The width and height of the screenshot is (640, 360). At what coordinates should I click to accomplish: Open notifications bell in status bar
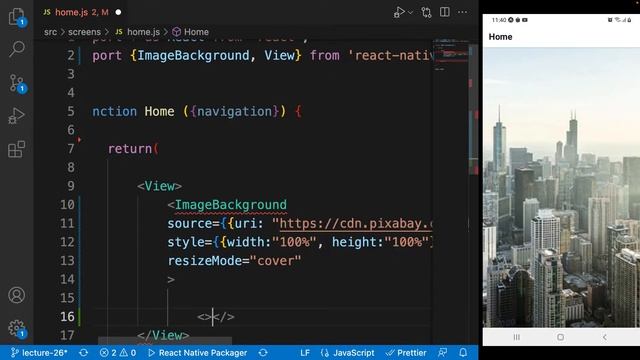pos(463,353)
